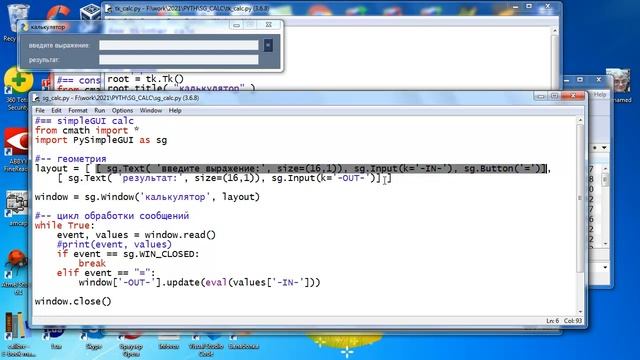The width and height of the screenshot is (640, 360).
Task: Click scroll-down arrow in background right window list
Action: [605, 244]
